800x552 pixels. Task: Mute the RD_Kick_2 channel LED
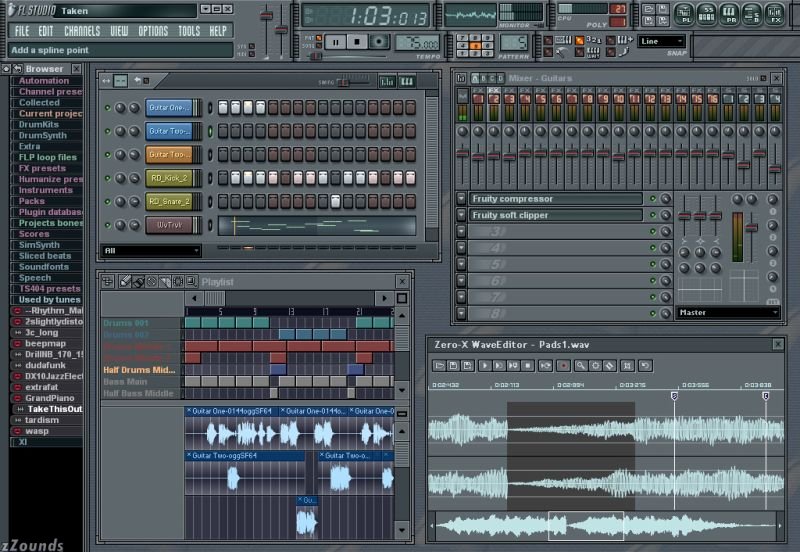[x=108, y=178]
